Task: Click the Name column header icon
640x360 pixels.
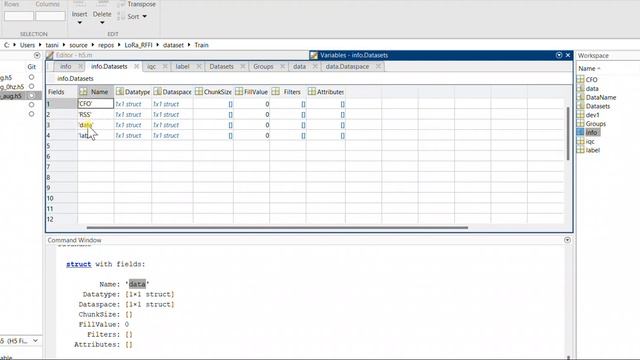Action: 83,92
